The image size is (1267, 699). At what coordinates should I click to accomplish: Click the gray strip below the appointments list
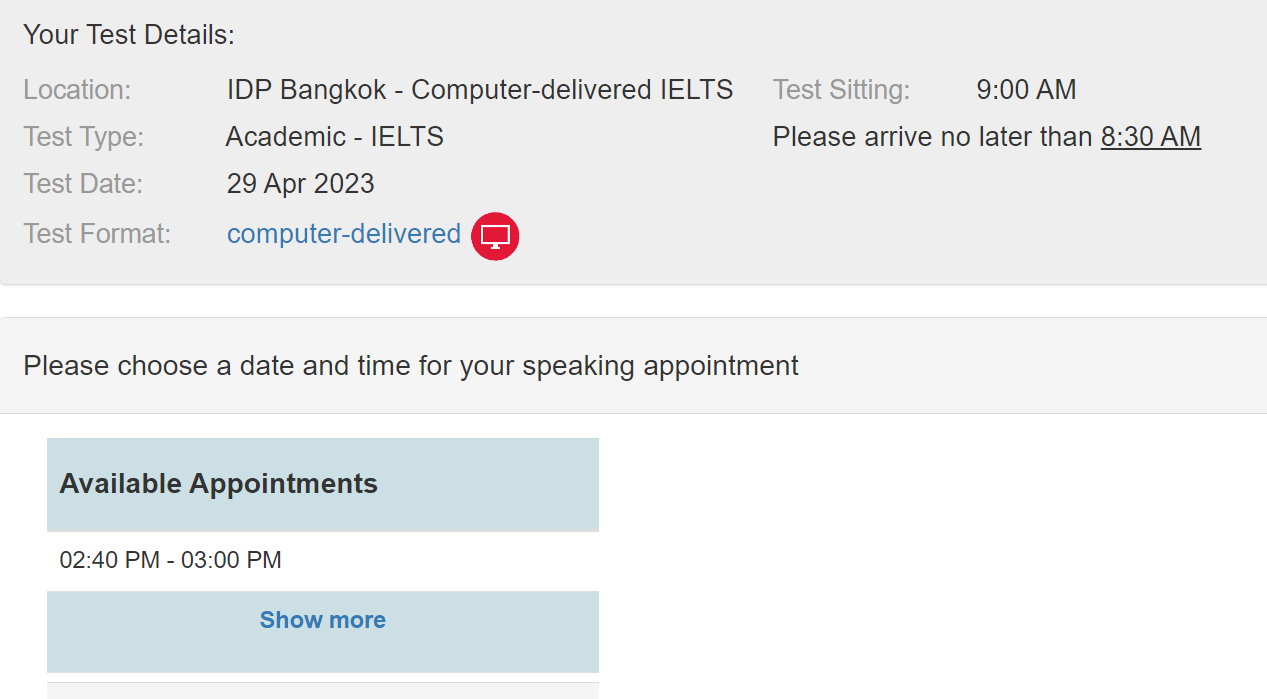(322, 691)
